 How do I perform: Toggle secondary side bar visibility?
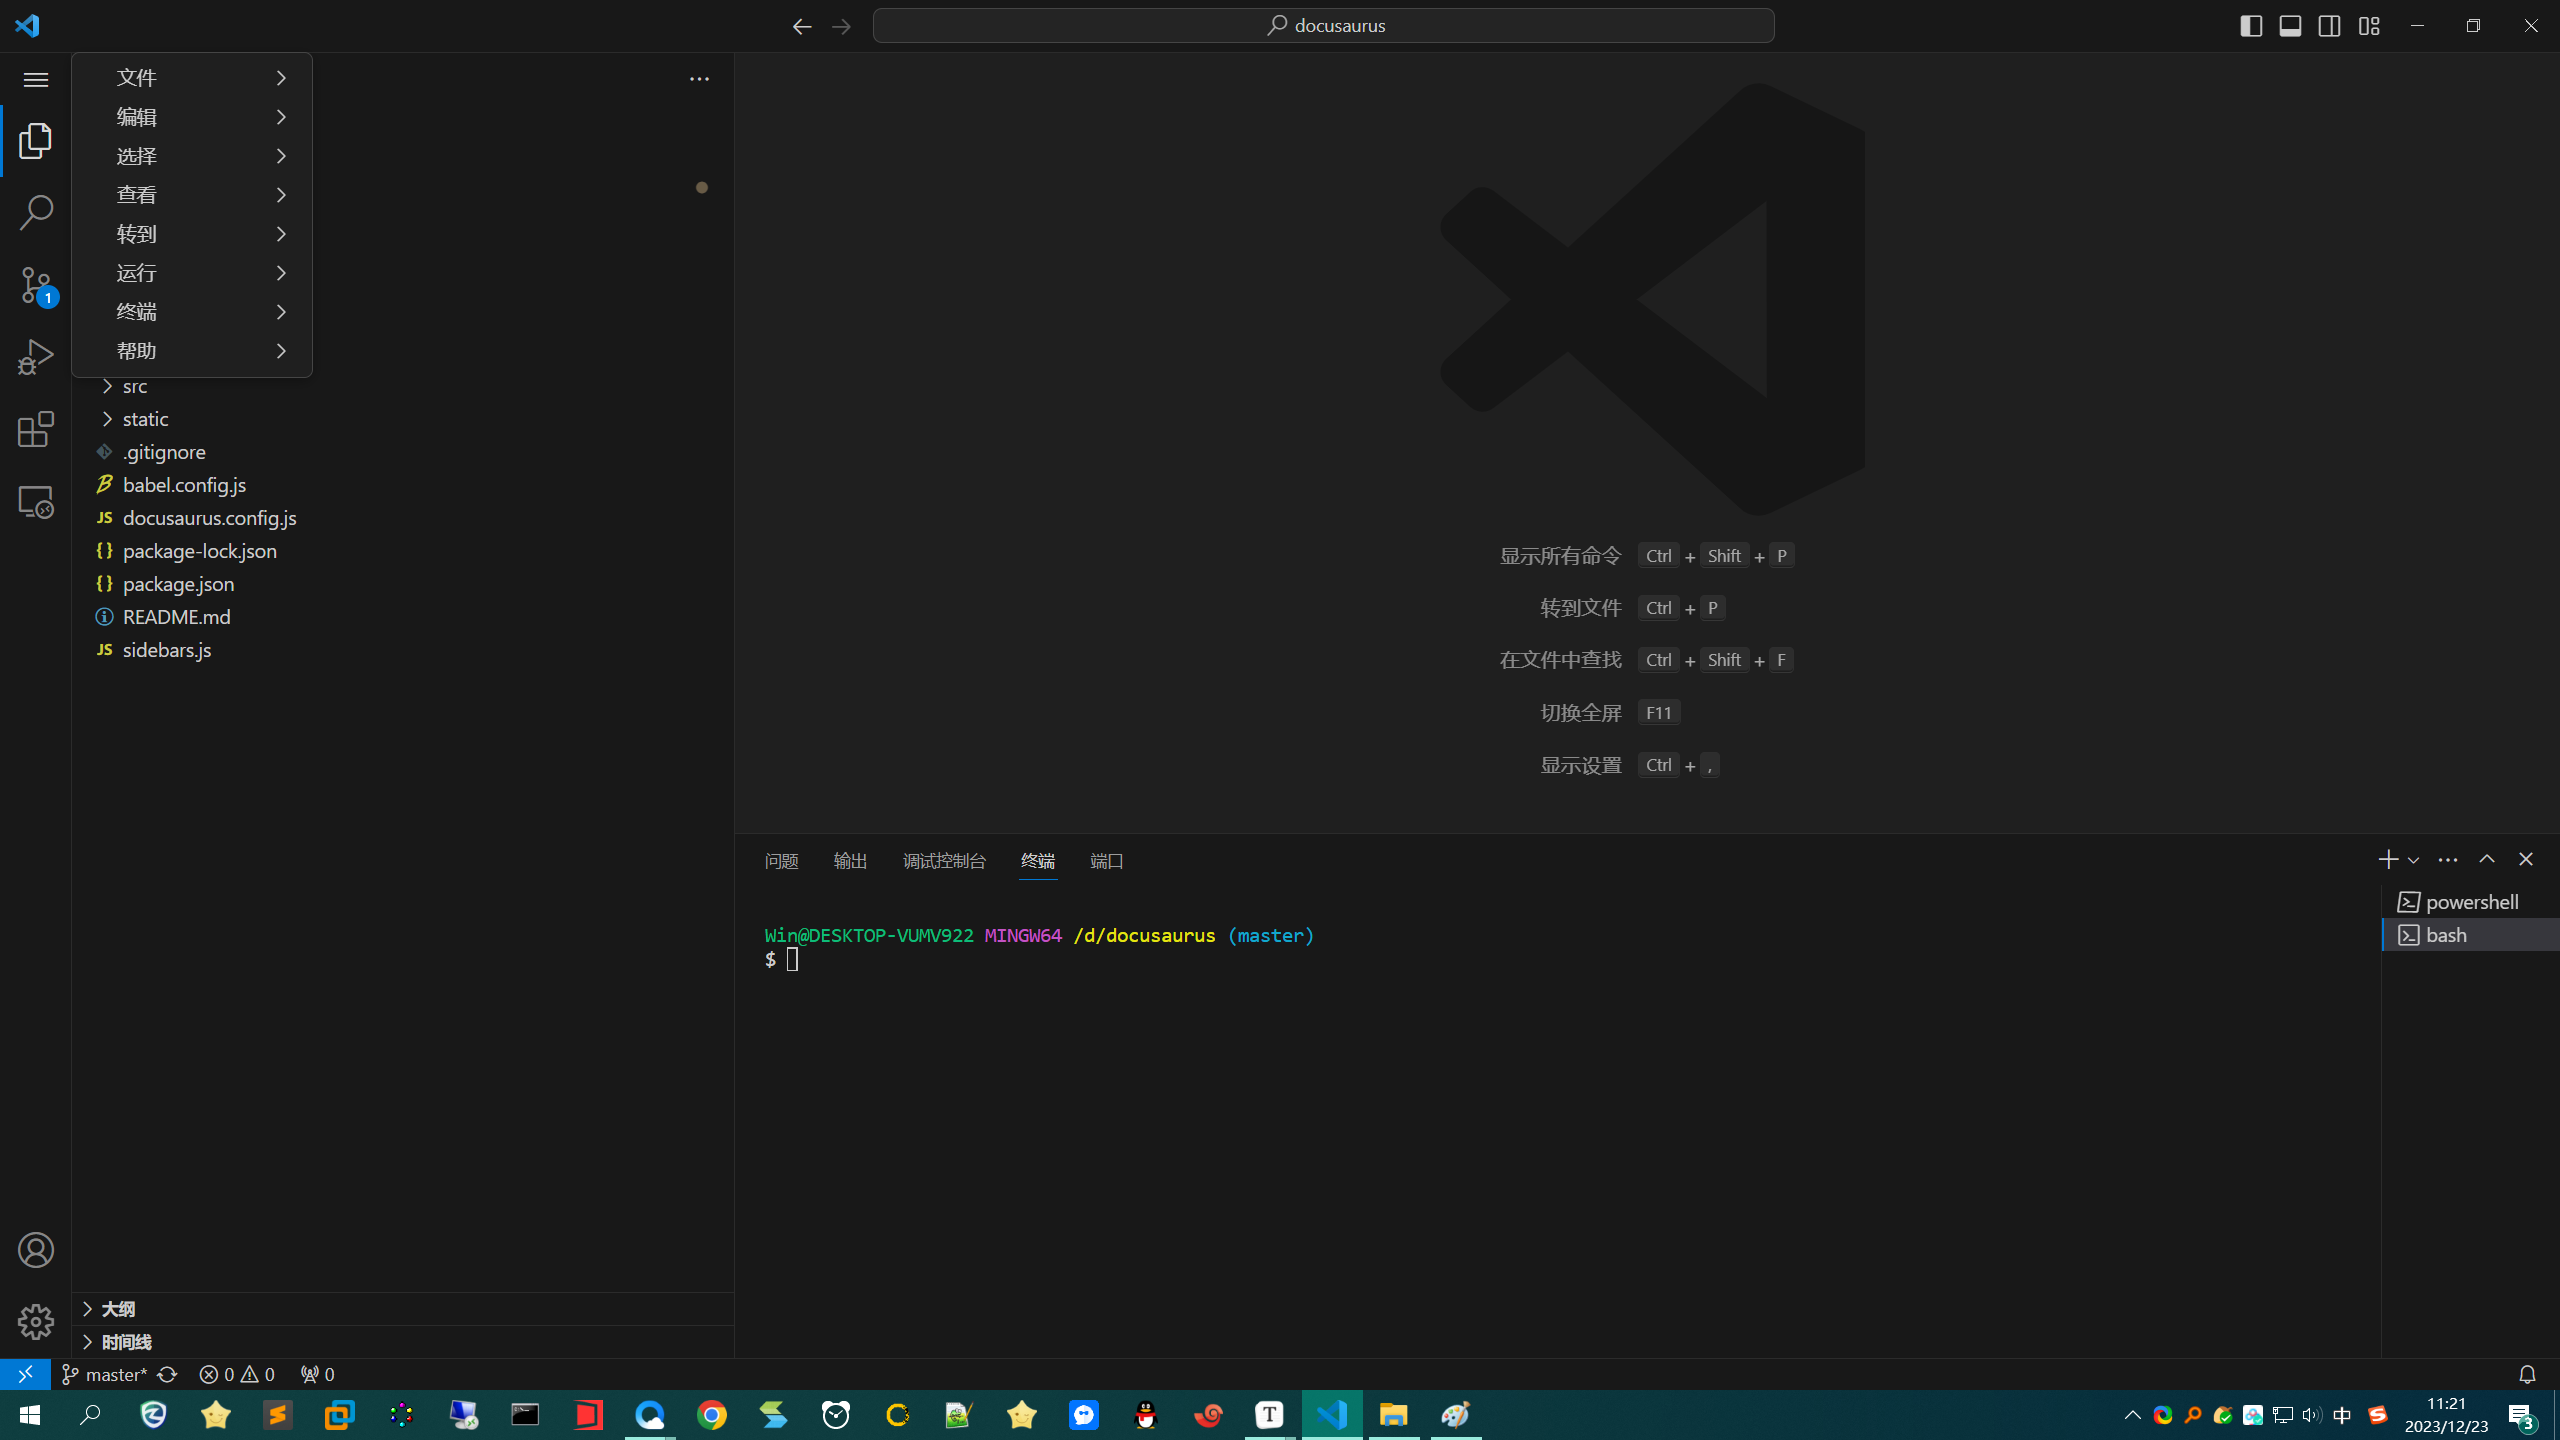coord(2329,26)
